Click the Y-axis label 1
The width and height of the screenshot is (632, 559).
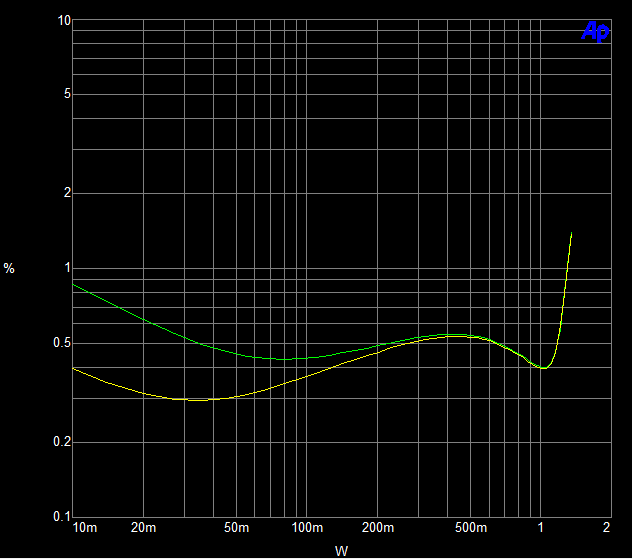[x=68, y=268]
